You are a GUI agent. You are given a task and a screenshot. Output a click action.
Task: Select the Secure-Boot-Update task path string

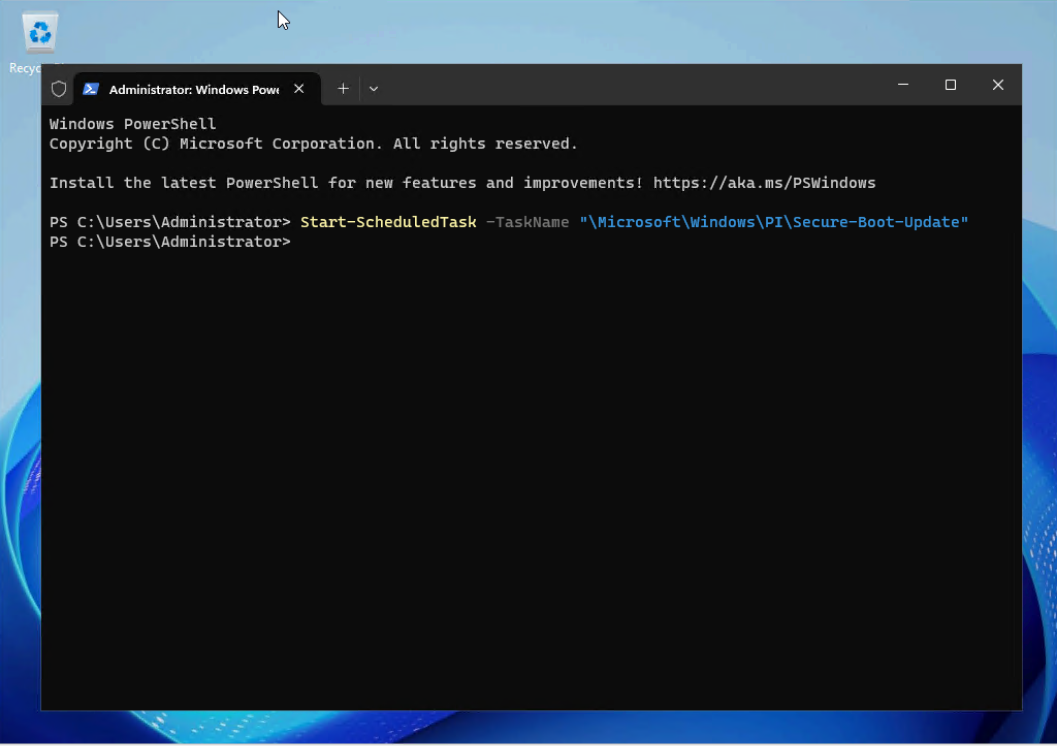point(773,221)
